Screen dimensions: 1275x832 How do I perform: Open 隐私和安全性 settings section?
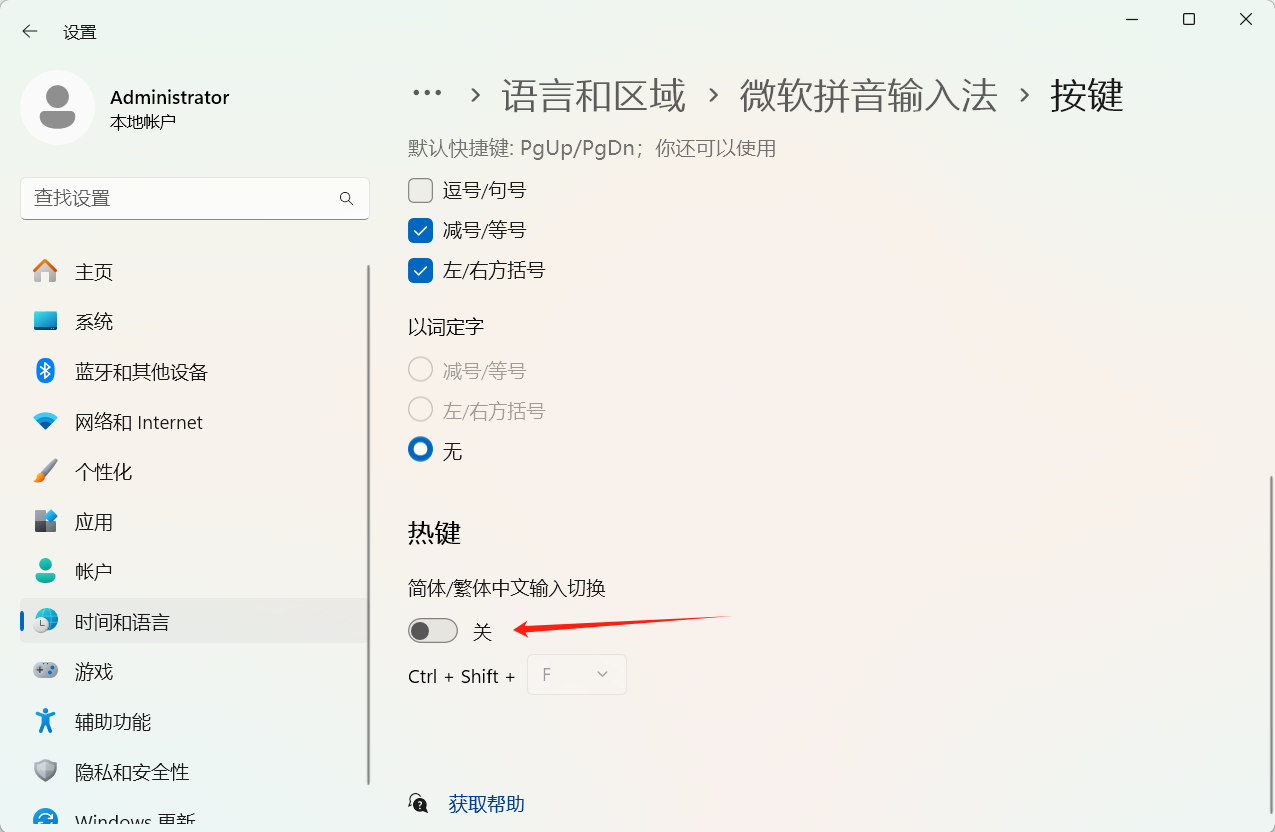click(x=194, y=772)
